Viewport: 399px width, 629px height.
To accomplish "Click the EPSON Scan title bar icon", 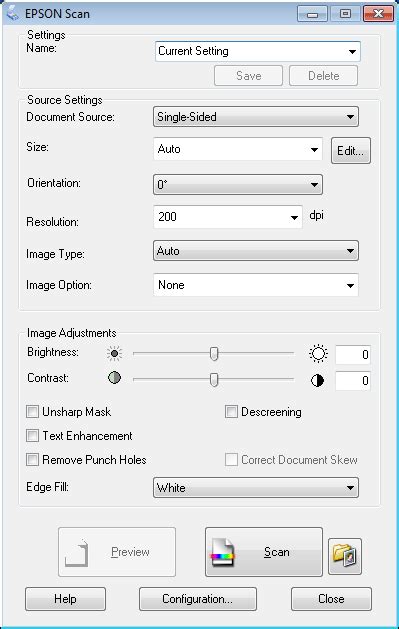I will tap(13, 13).
